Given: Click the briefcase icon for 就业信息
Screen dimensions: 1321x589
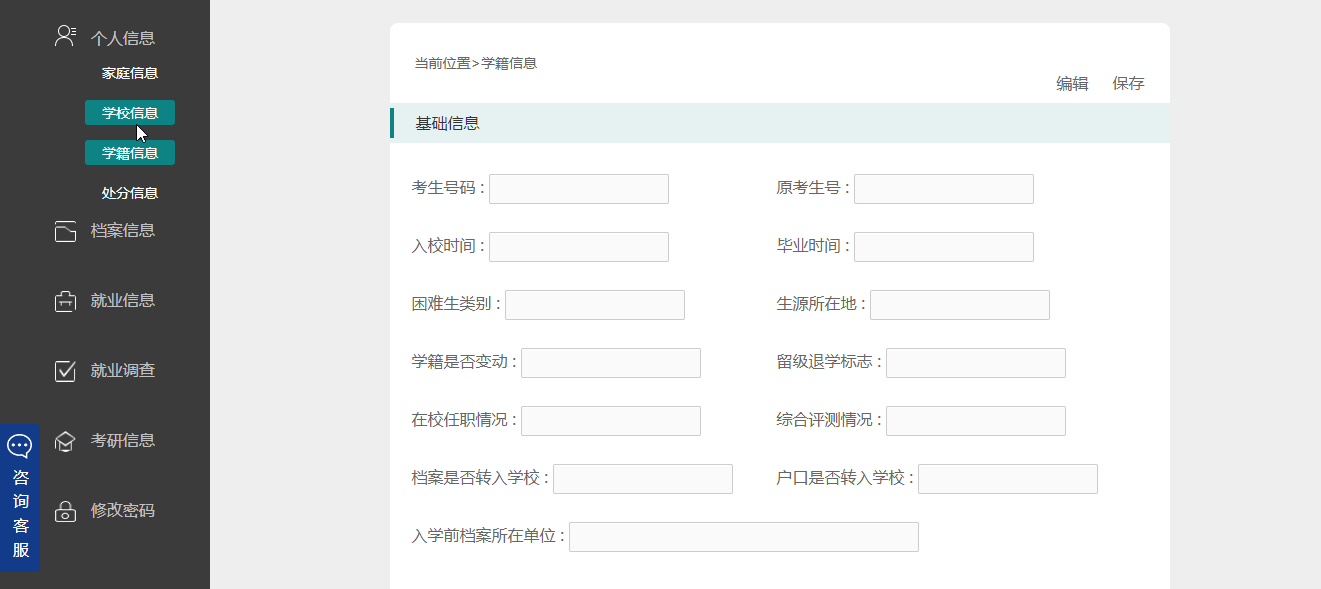Looking at the screenshot, I should click(x=65, y=301).
